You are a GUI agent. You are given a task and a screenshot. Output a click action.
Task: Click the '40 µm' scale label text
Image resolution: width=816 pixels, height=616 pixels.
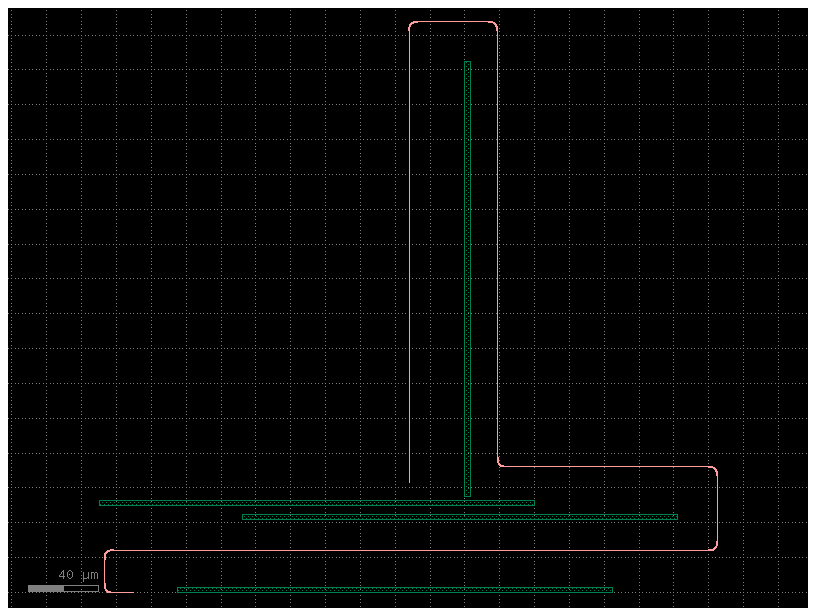(x=77, y=574)
